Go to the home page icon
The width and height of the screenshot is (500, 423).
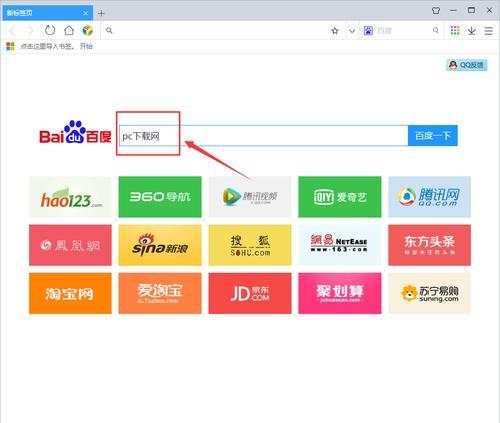click(69, 30)
